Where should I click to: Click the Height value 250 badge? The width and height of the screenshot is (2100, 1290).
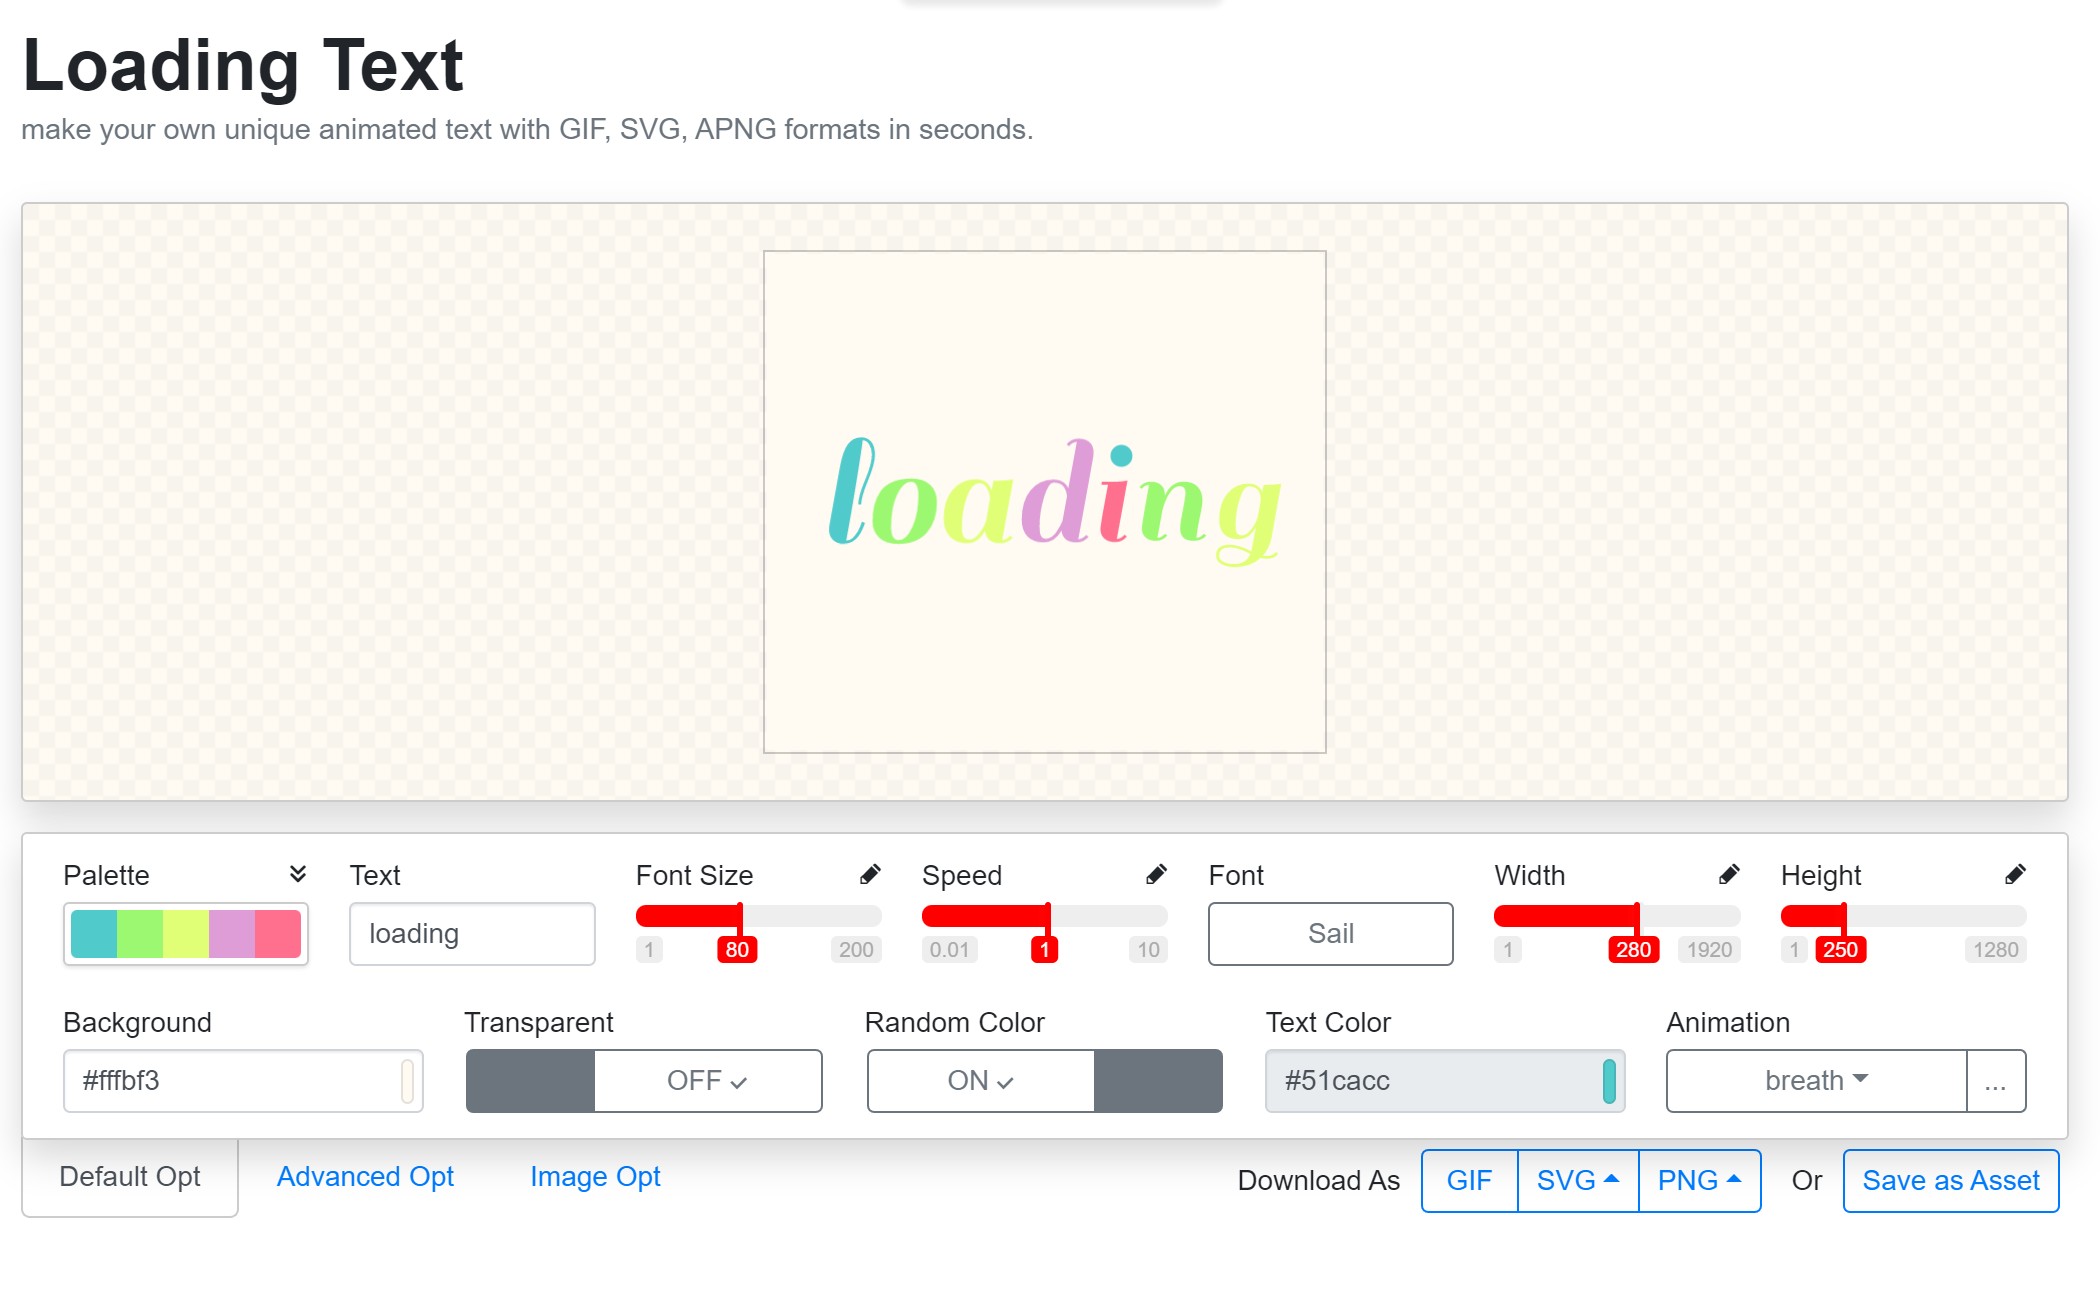coord(1840,950)
